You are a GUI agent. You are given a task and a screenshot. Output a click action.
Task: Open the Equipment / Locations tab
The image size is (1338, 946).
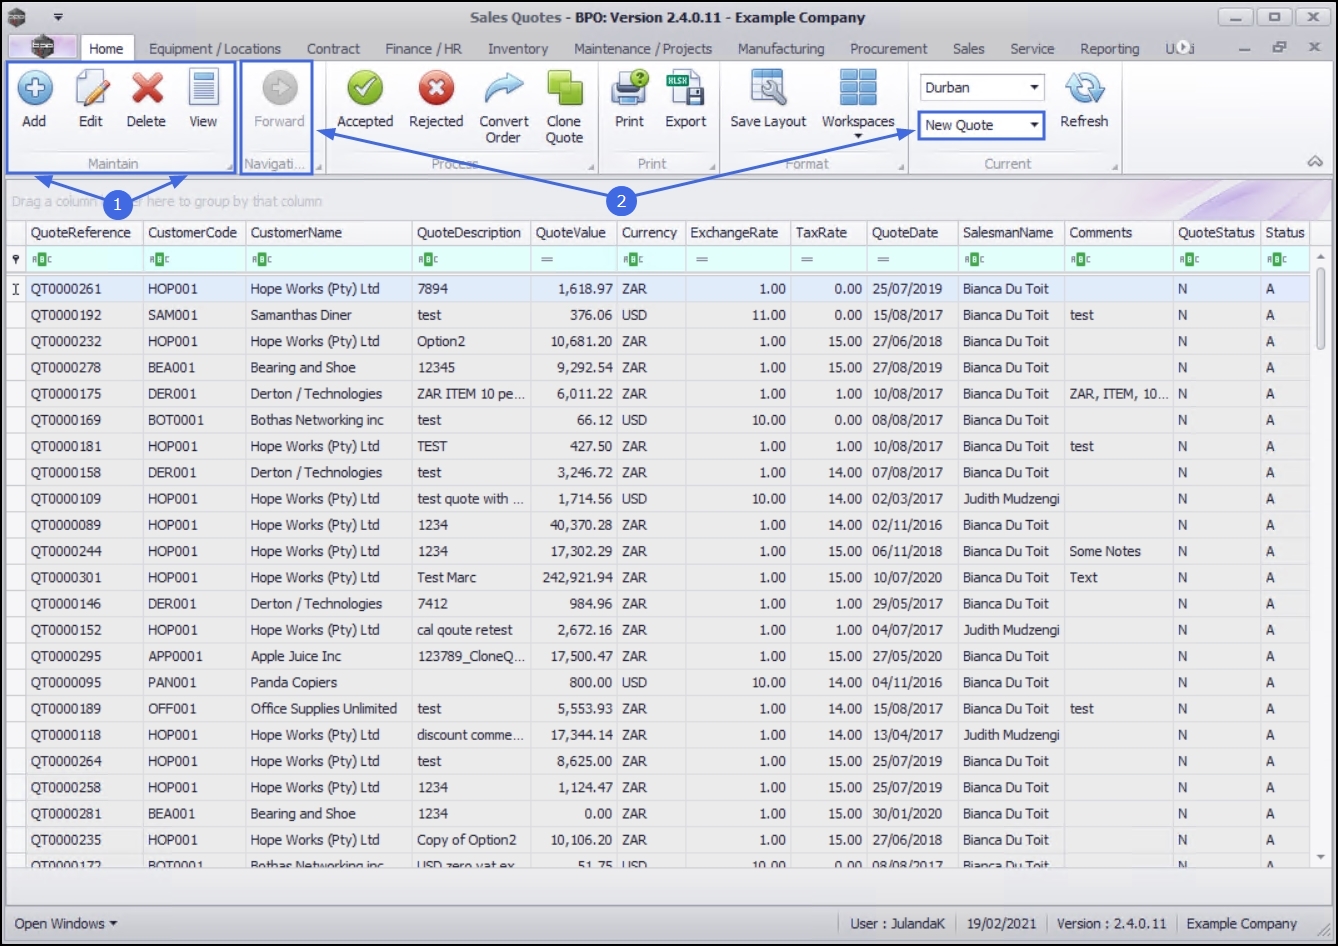click(215, 48)
